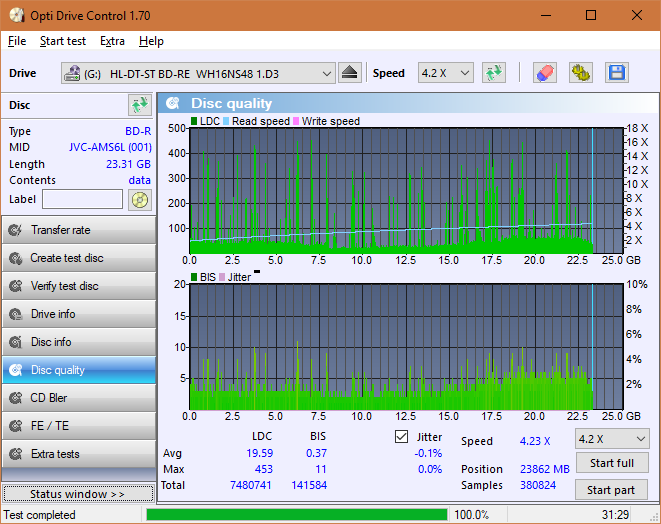Click the LDC Avg value 19.59

pos(260,453)
